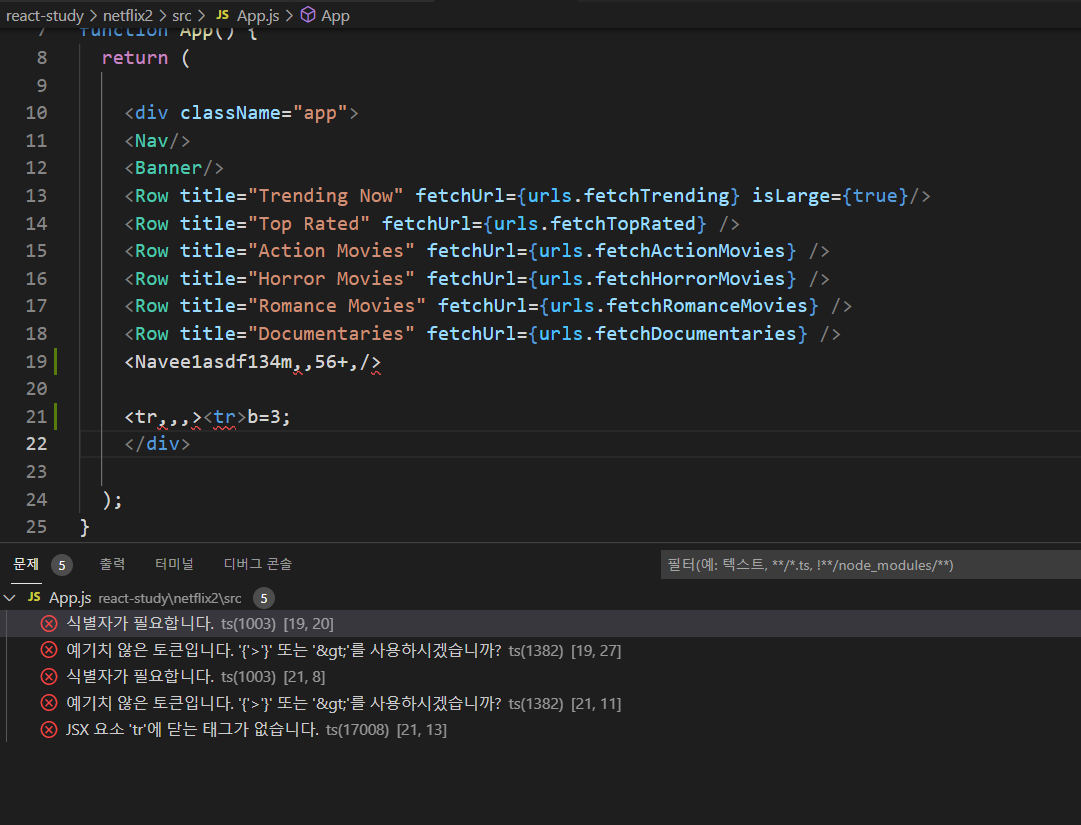This screenshot has height=825, width=1081.
Task: Click the Banner component tag
Action: coord(174,168)
